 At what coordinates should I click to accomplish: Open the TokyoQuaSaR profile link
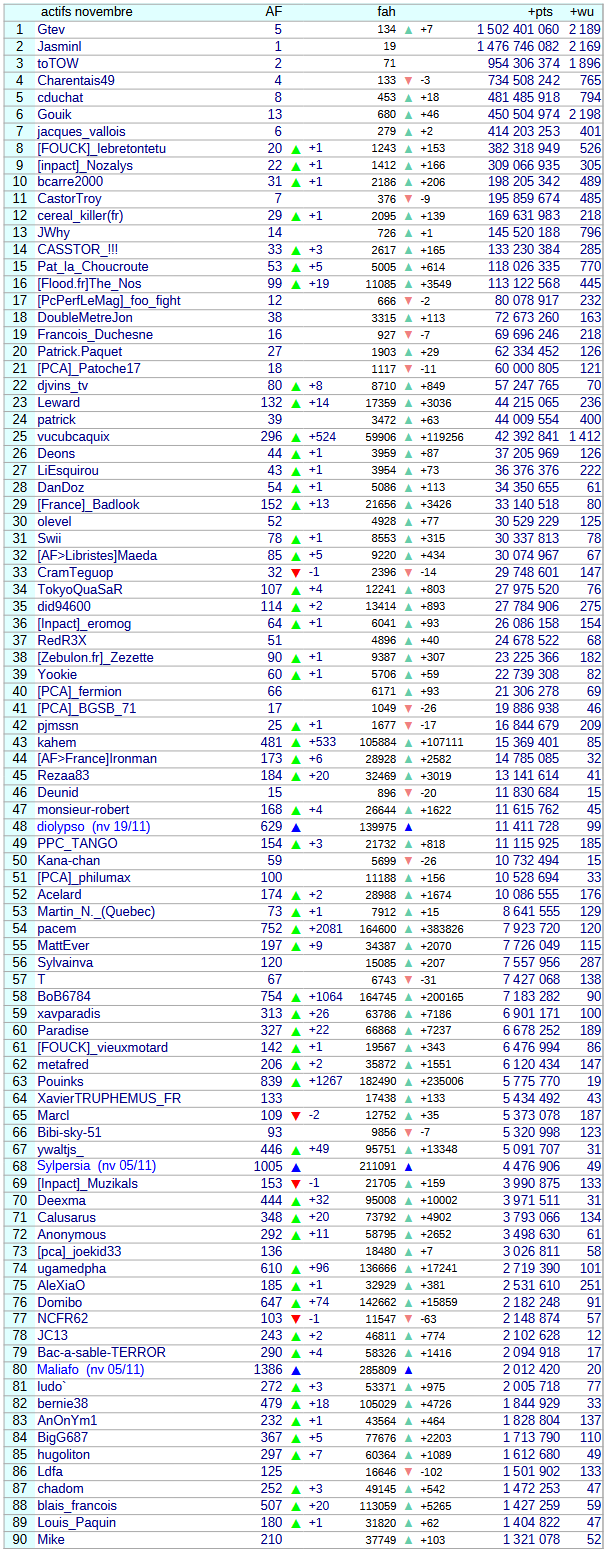pos(80,590)
